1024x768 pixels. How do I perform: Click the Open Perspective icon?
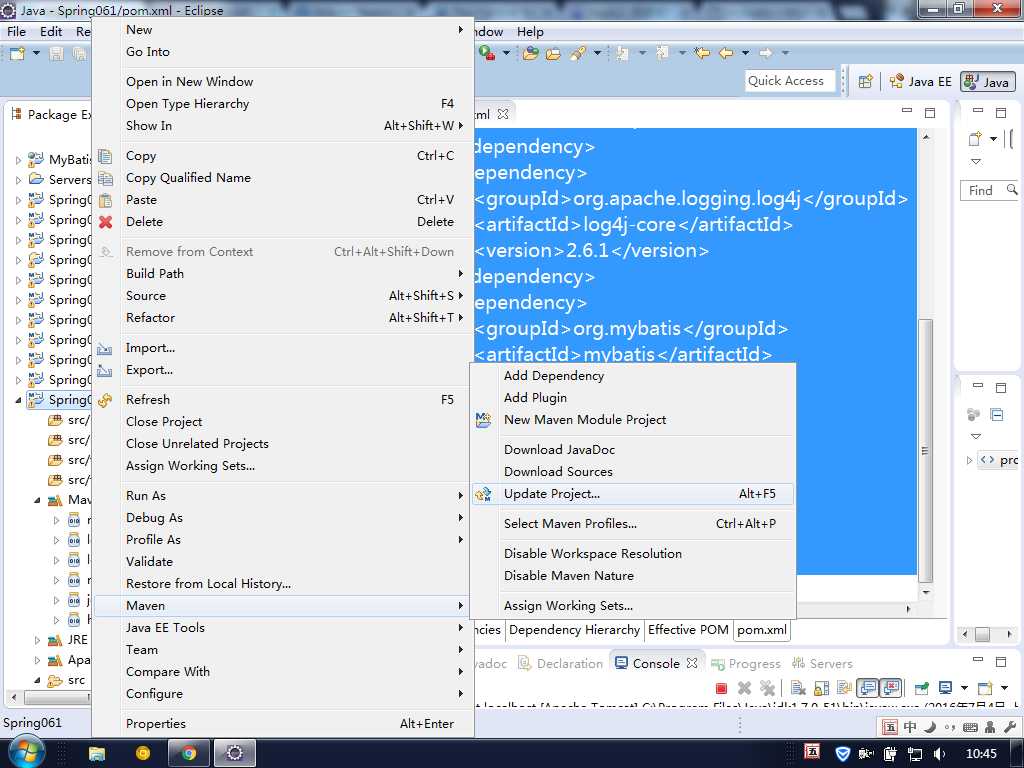pos(866,82)
